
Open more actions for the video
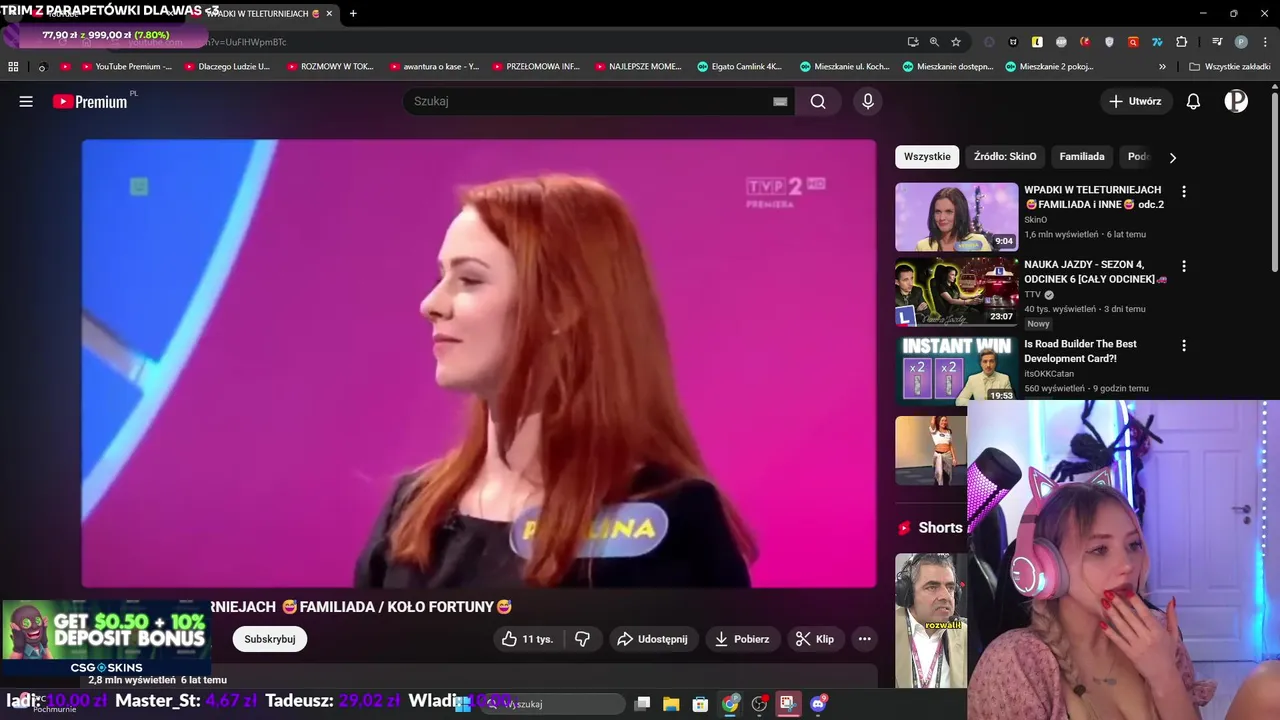[865, 639]
